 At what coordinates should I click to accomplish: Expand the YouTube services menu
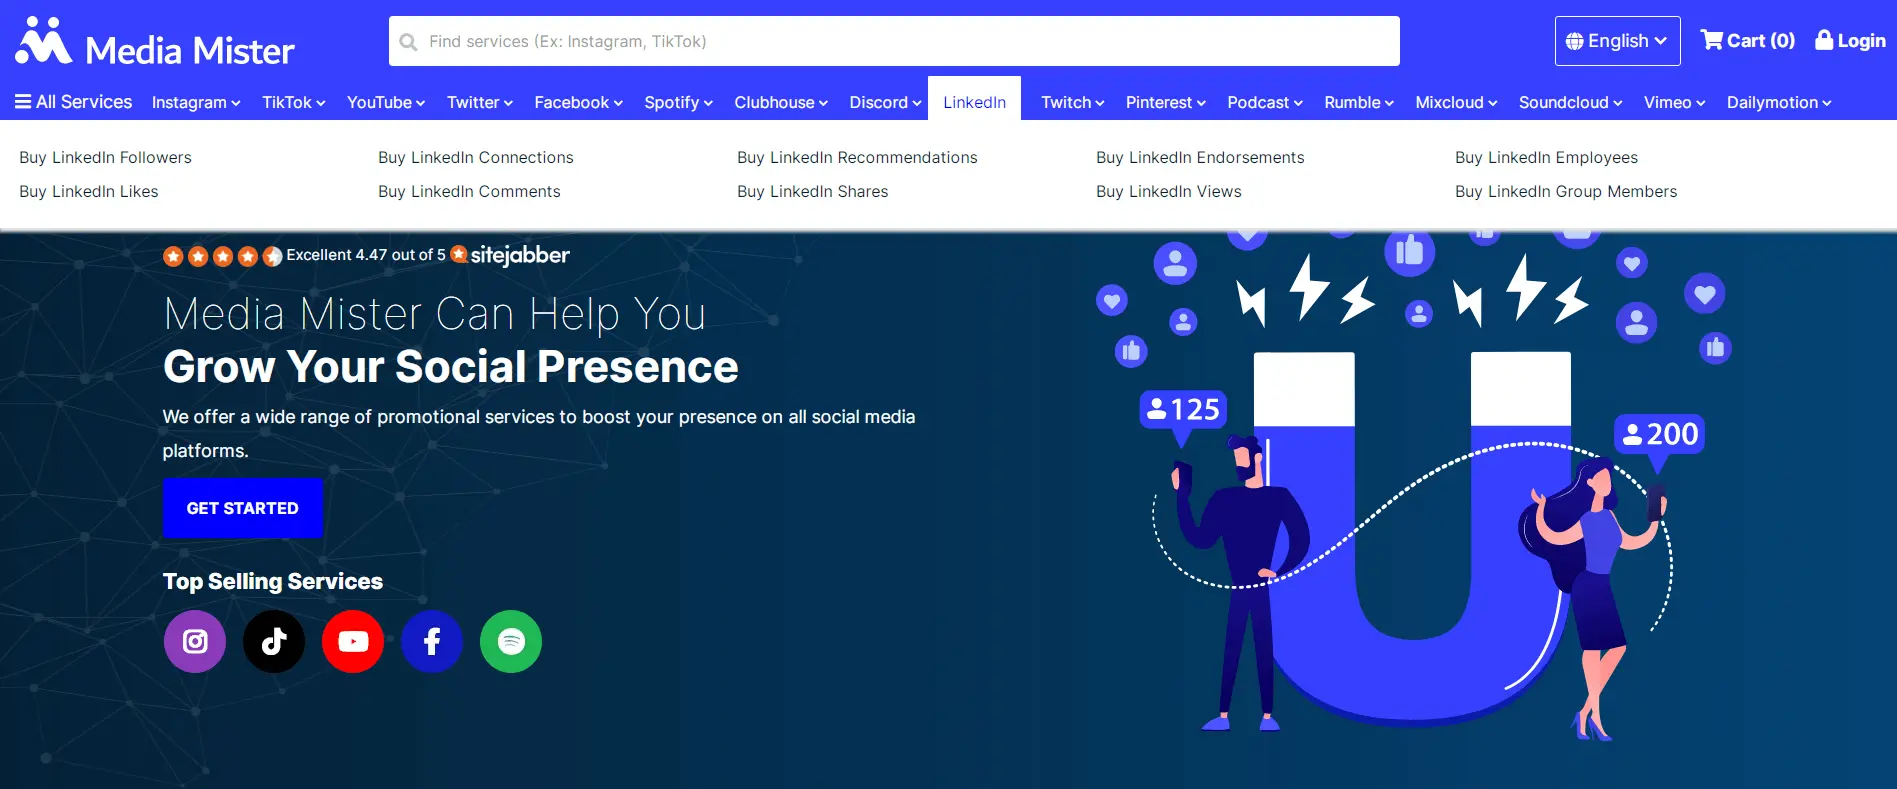click(x=386, y=102)
